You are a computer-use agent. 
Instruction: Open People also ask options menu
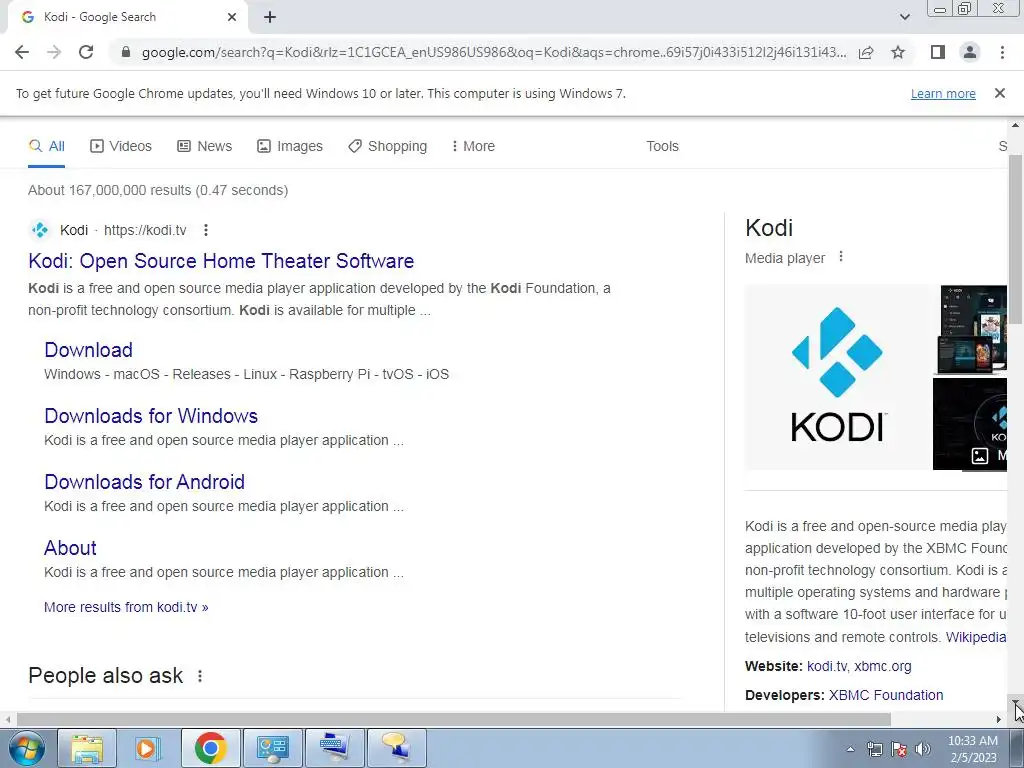(x=200, y=676)
